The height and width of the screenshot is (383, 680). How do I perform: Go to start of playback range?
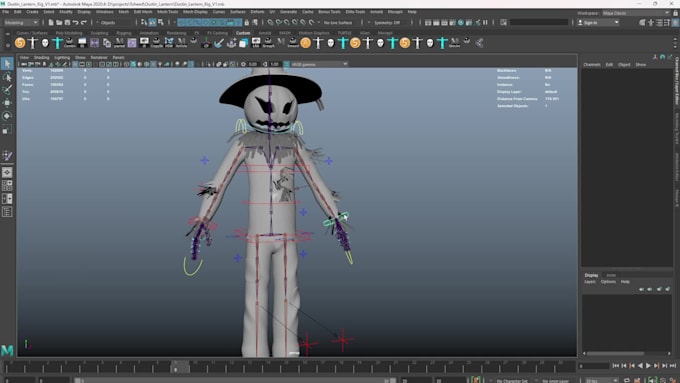coord(616,366)
